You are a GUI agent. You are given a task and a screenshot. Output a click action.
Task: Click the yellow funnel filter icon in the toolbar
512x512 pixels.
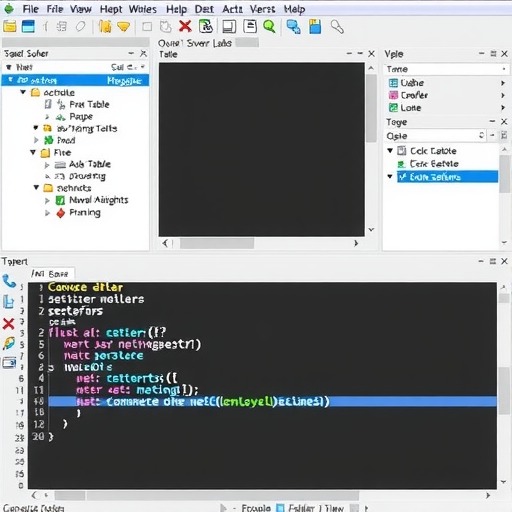pos(124,27)
